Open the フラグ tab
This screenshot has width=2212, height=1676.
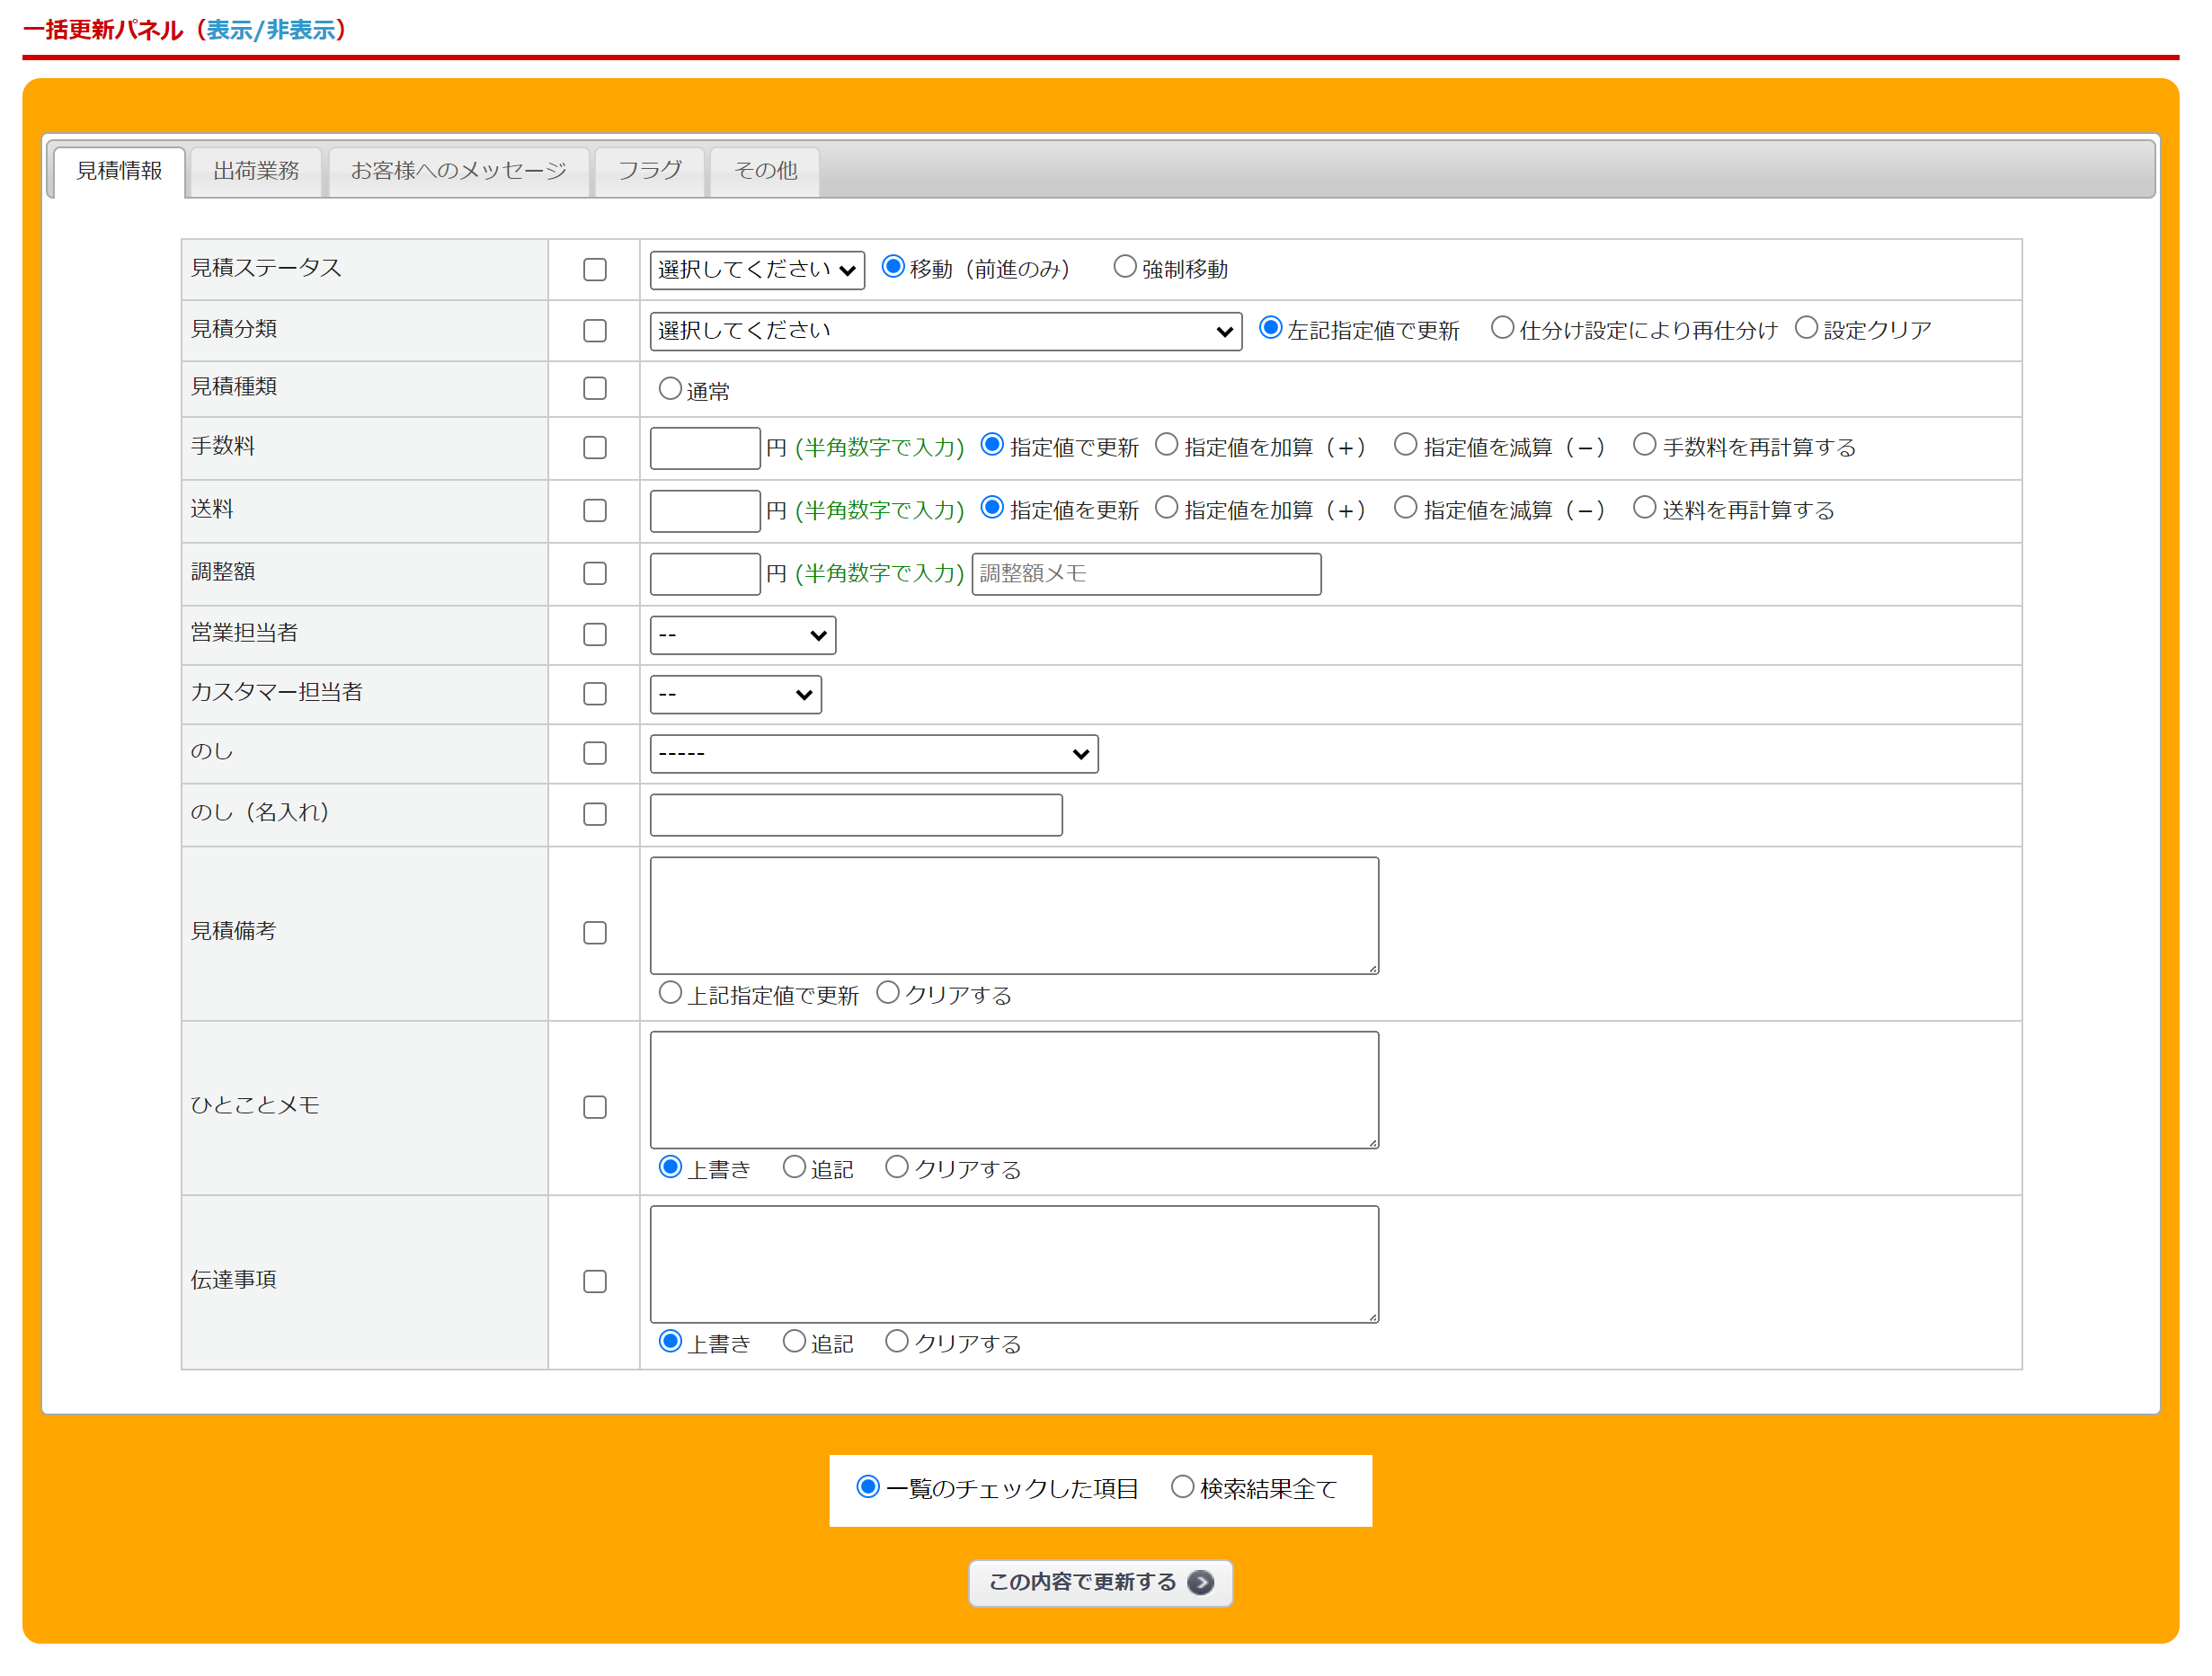click(x=649, y=171)
